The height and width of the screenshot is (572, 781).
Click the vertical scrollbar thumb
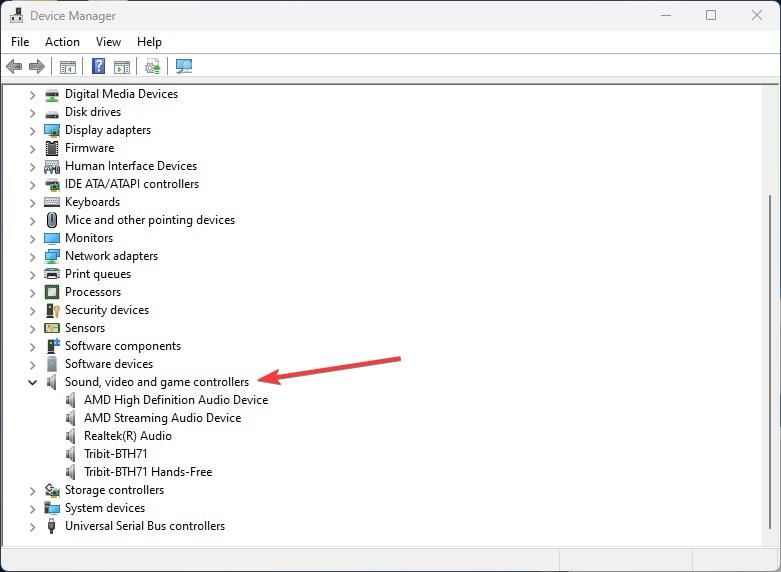point(770,361)
